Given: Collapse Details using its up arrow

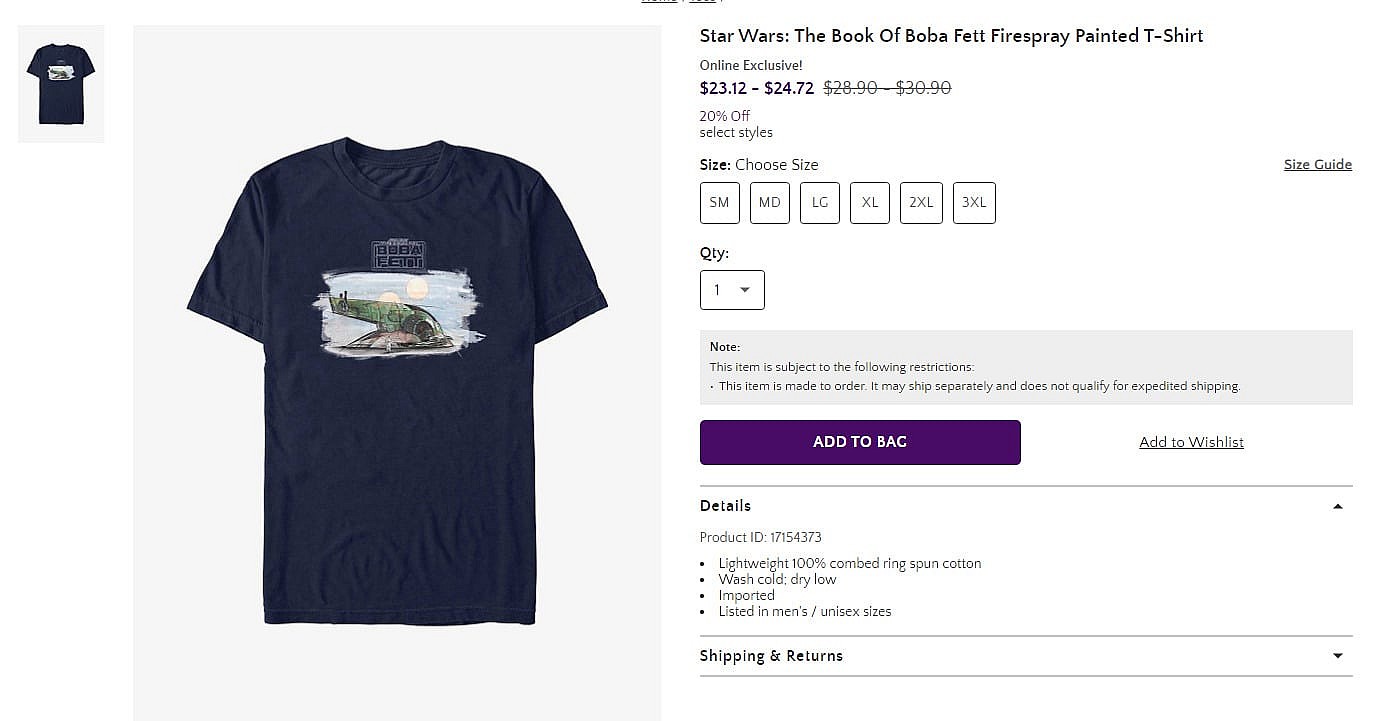Looking at the screenshot, I should point(1338,506).
